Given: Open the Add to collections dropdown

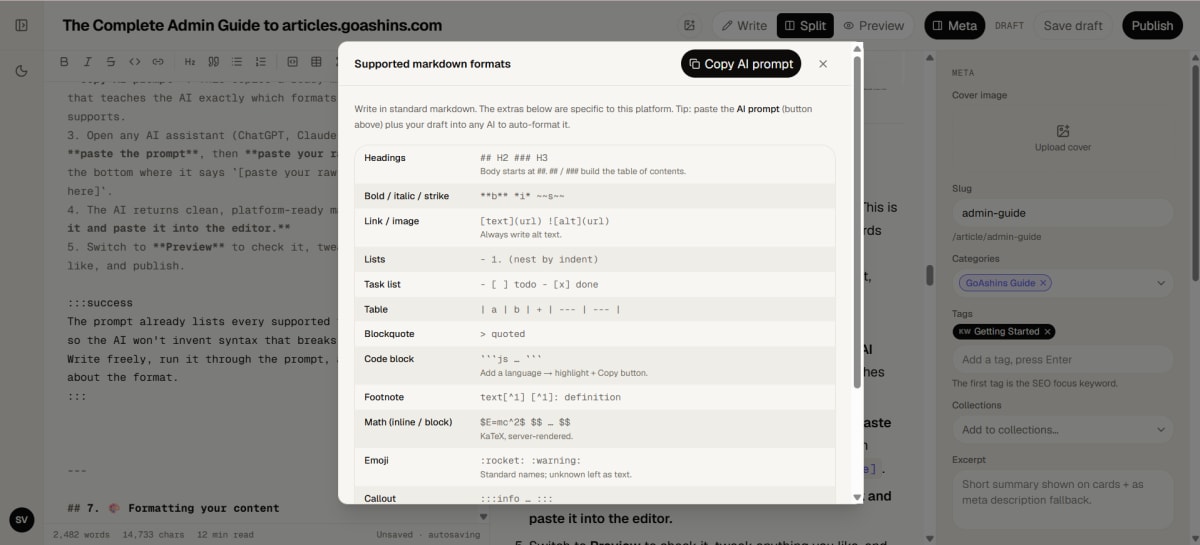Looking at the screenshot, I should (x=1062, y=430).
